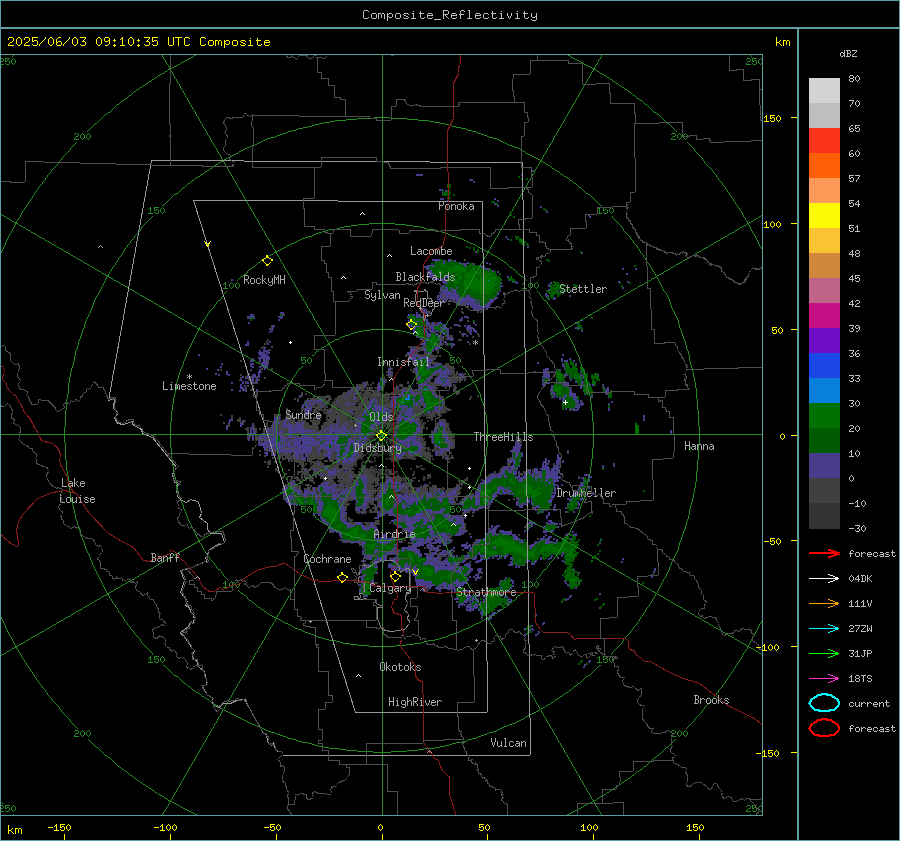Screen dimensions: 900x841
Task: Click the yellow diamond marker below Cochrane
Action: (x=342, y=577)
